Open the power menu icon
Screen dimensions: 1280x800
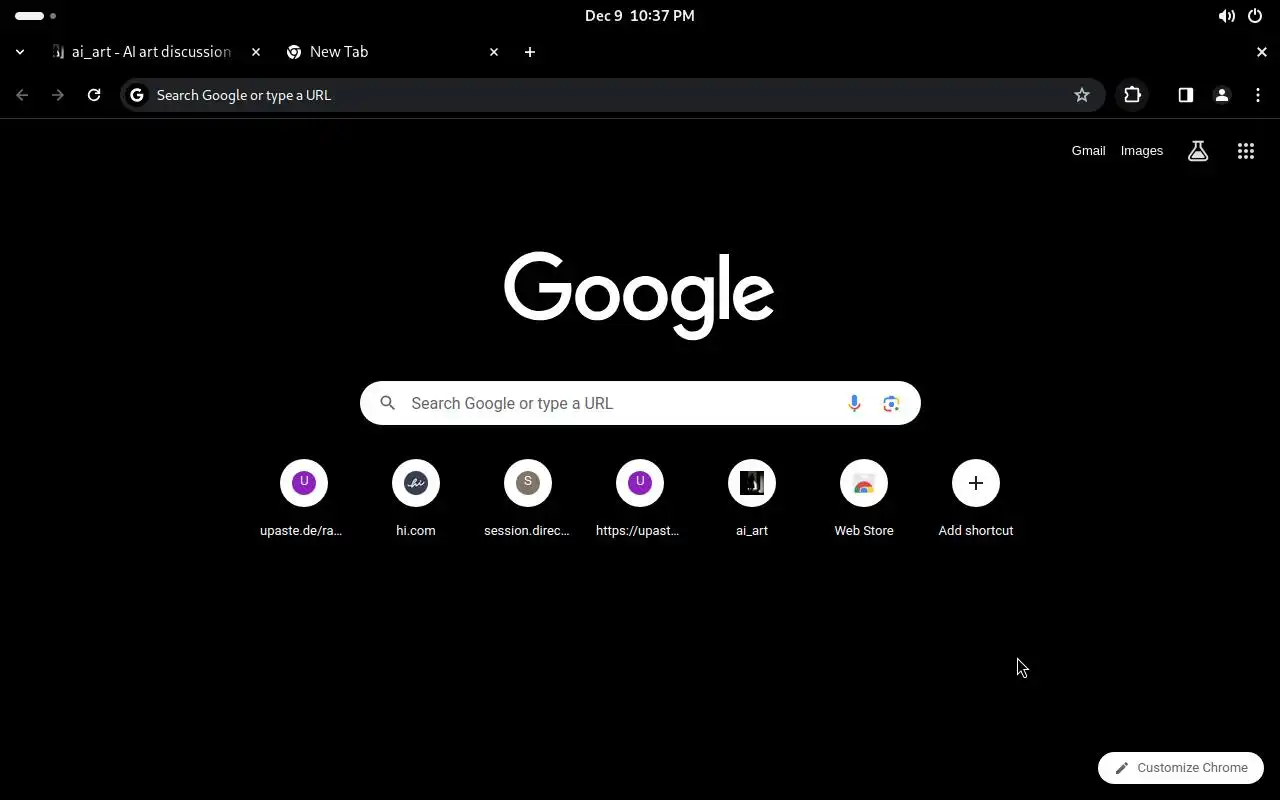click(1254, 16)
